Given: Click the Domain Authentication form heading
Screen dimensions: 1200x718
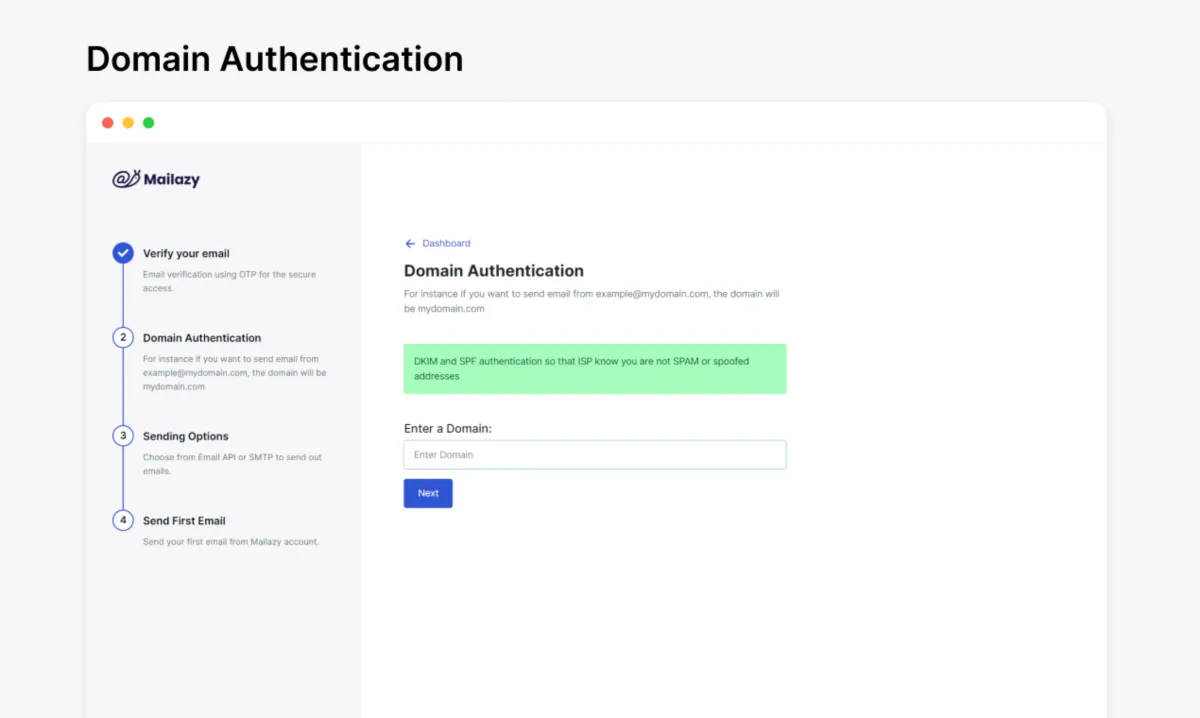Looking at the screenshot, I should (494, 271).
